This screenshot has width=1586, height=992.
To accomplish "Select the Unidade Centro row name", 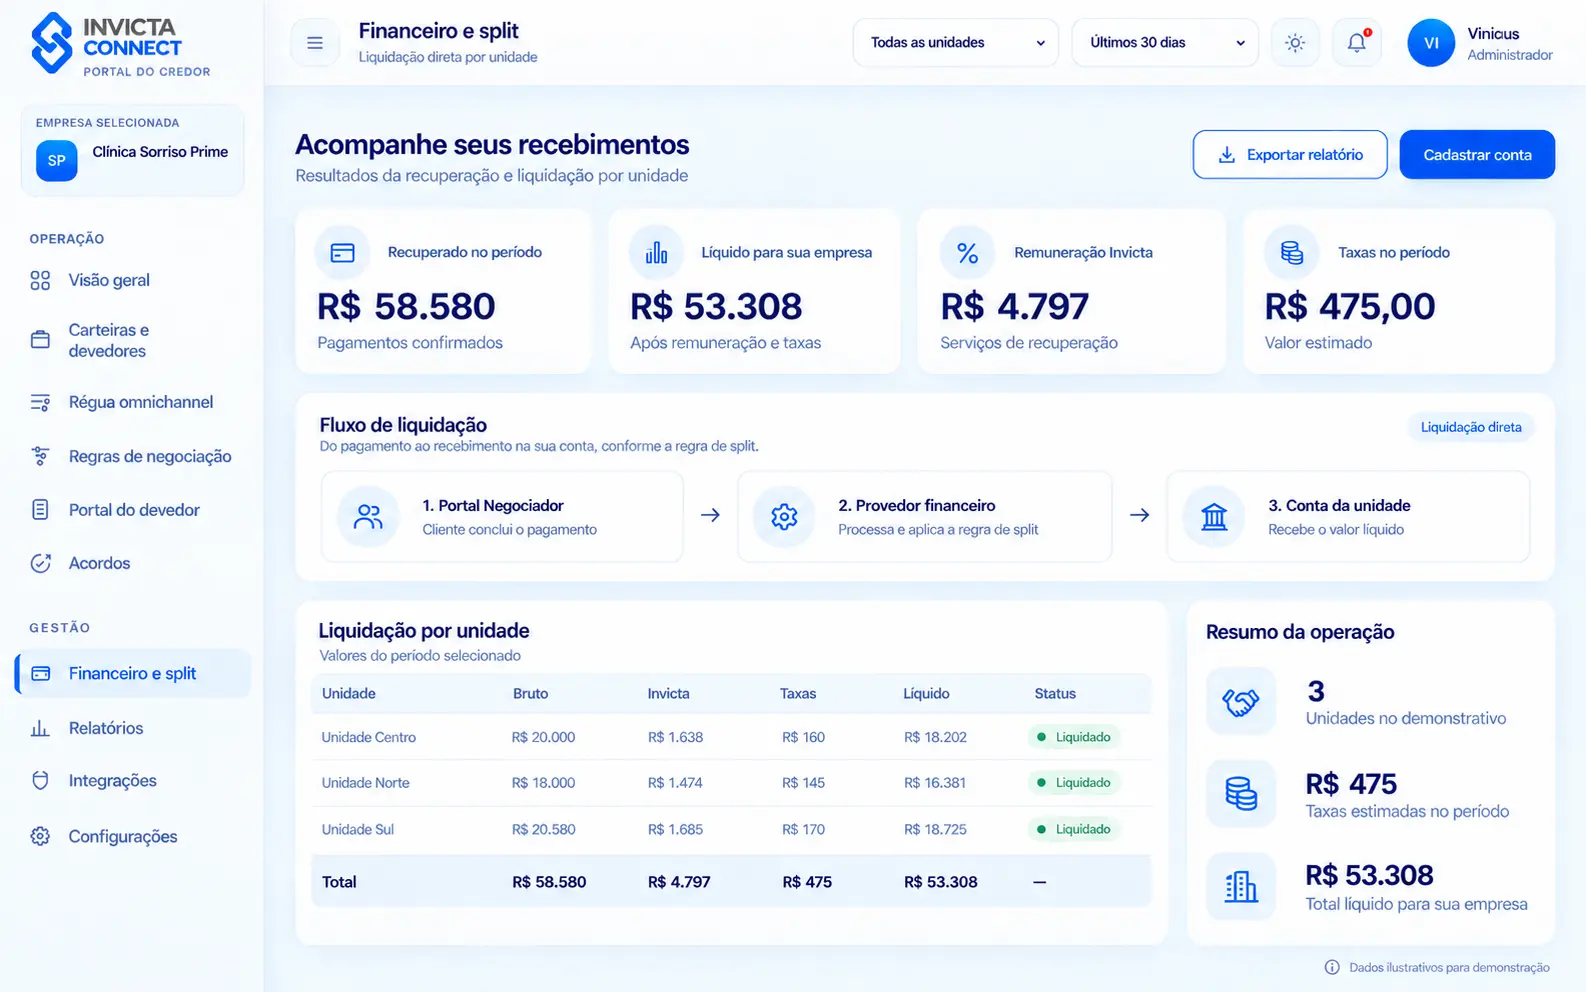I will 368,737.
